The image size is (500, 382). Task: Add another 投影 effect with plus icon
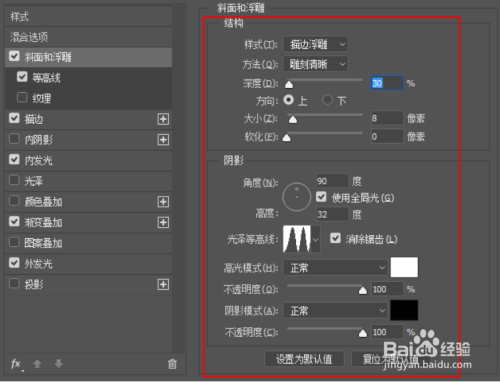coord(163,285)
